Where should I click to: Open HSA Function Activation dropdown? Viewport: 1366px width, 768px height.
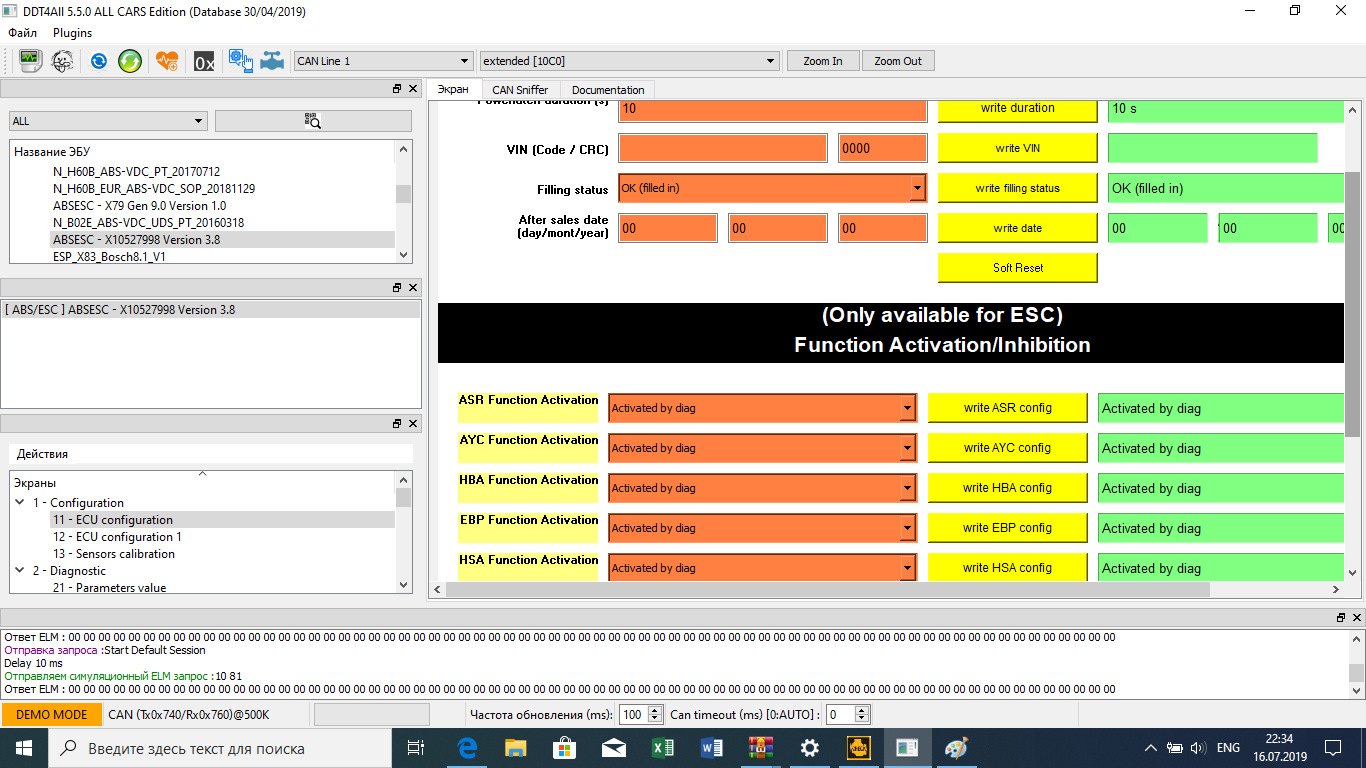point(762,568)
